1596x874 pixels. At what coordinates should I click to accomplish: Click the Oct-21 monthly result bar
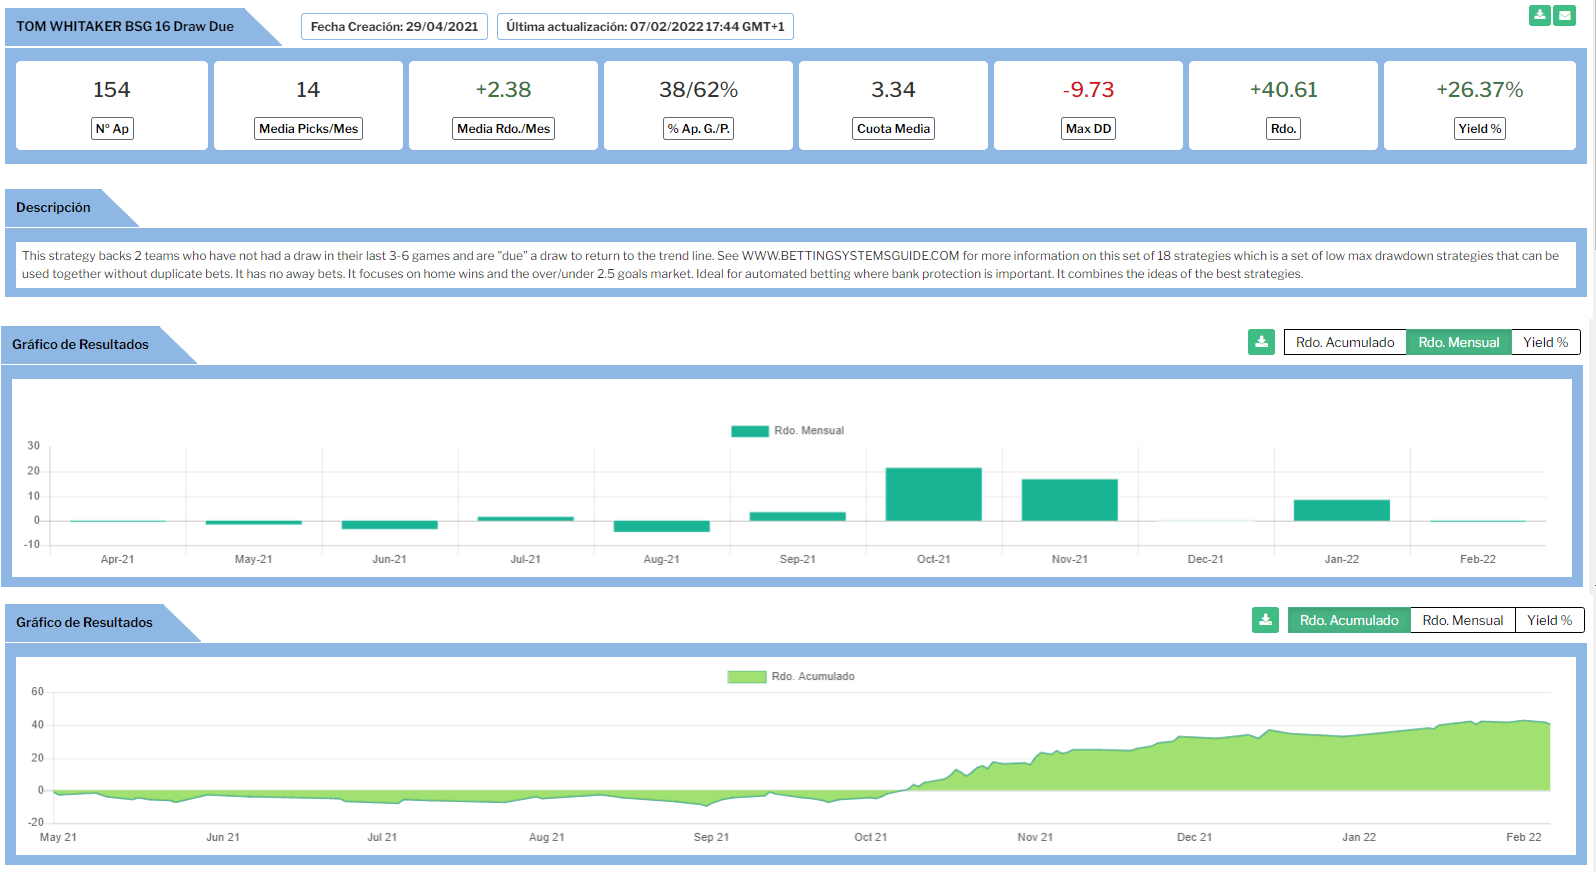tap(933, 494)
